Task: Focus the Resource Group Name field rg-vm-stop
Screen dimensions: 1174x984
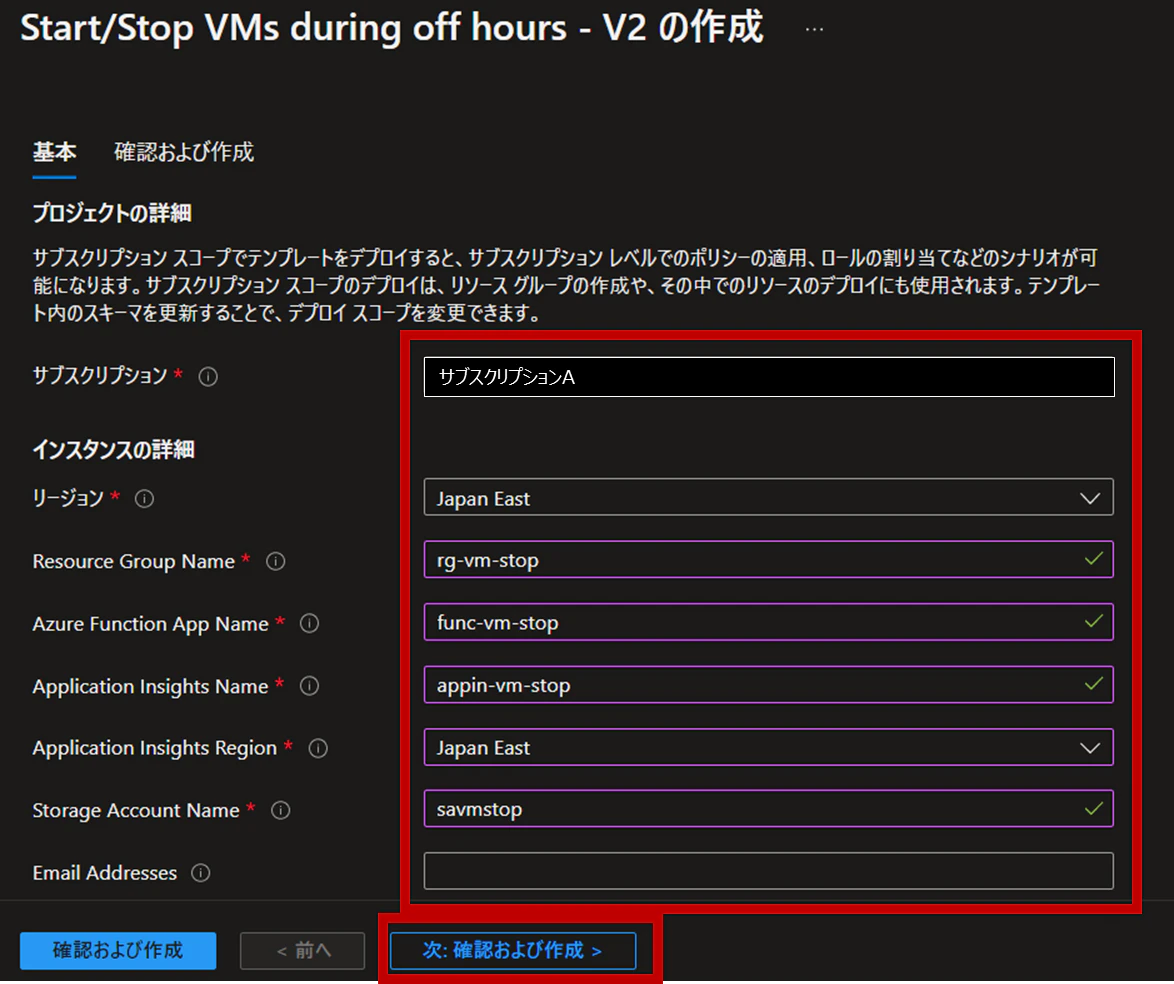Action: point(768,559)
